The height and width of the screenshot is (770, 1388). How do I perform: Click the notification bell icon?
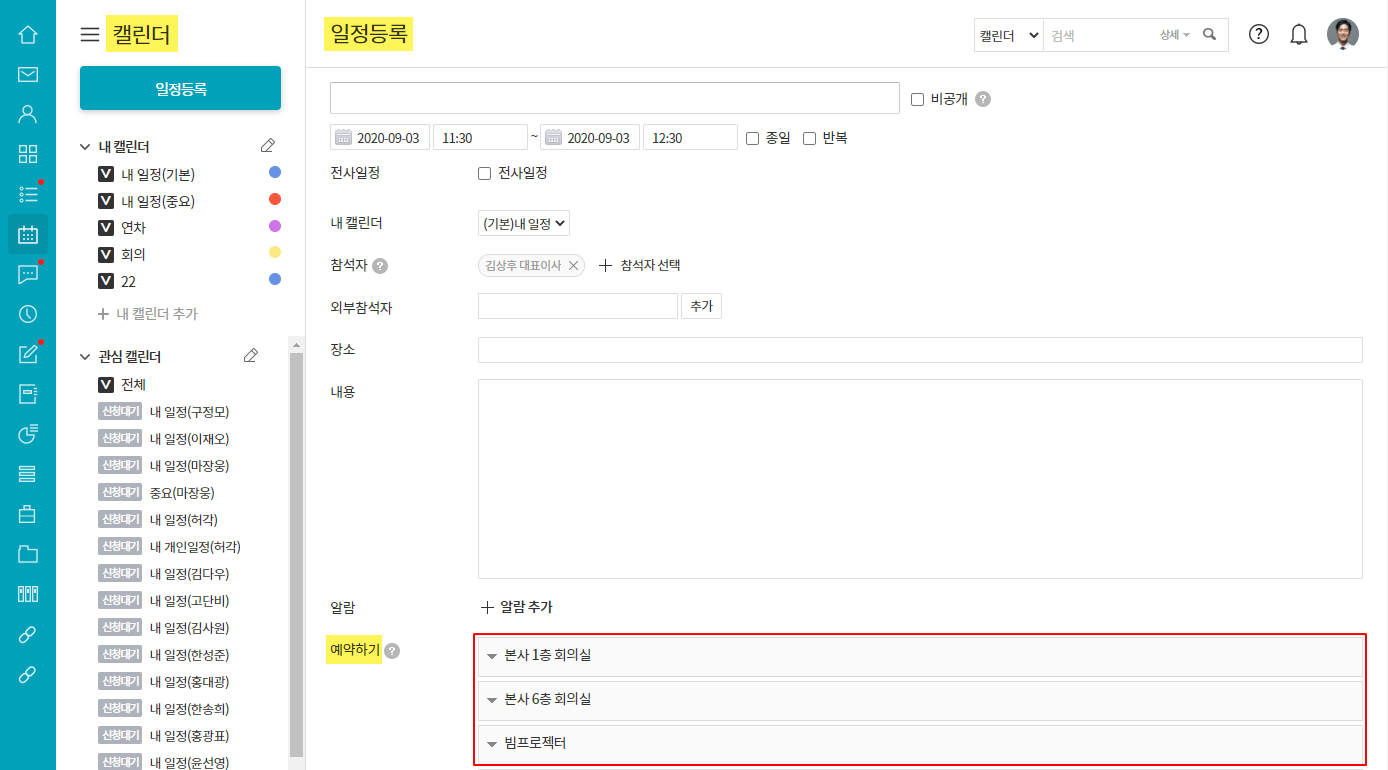(1299, 35)
